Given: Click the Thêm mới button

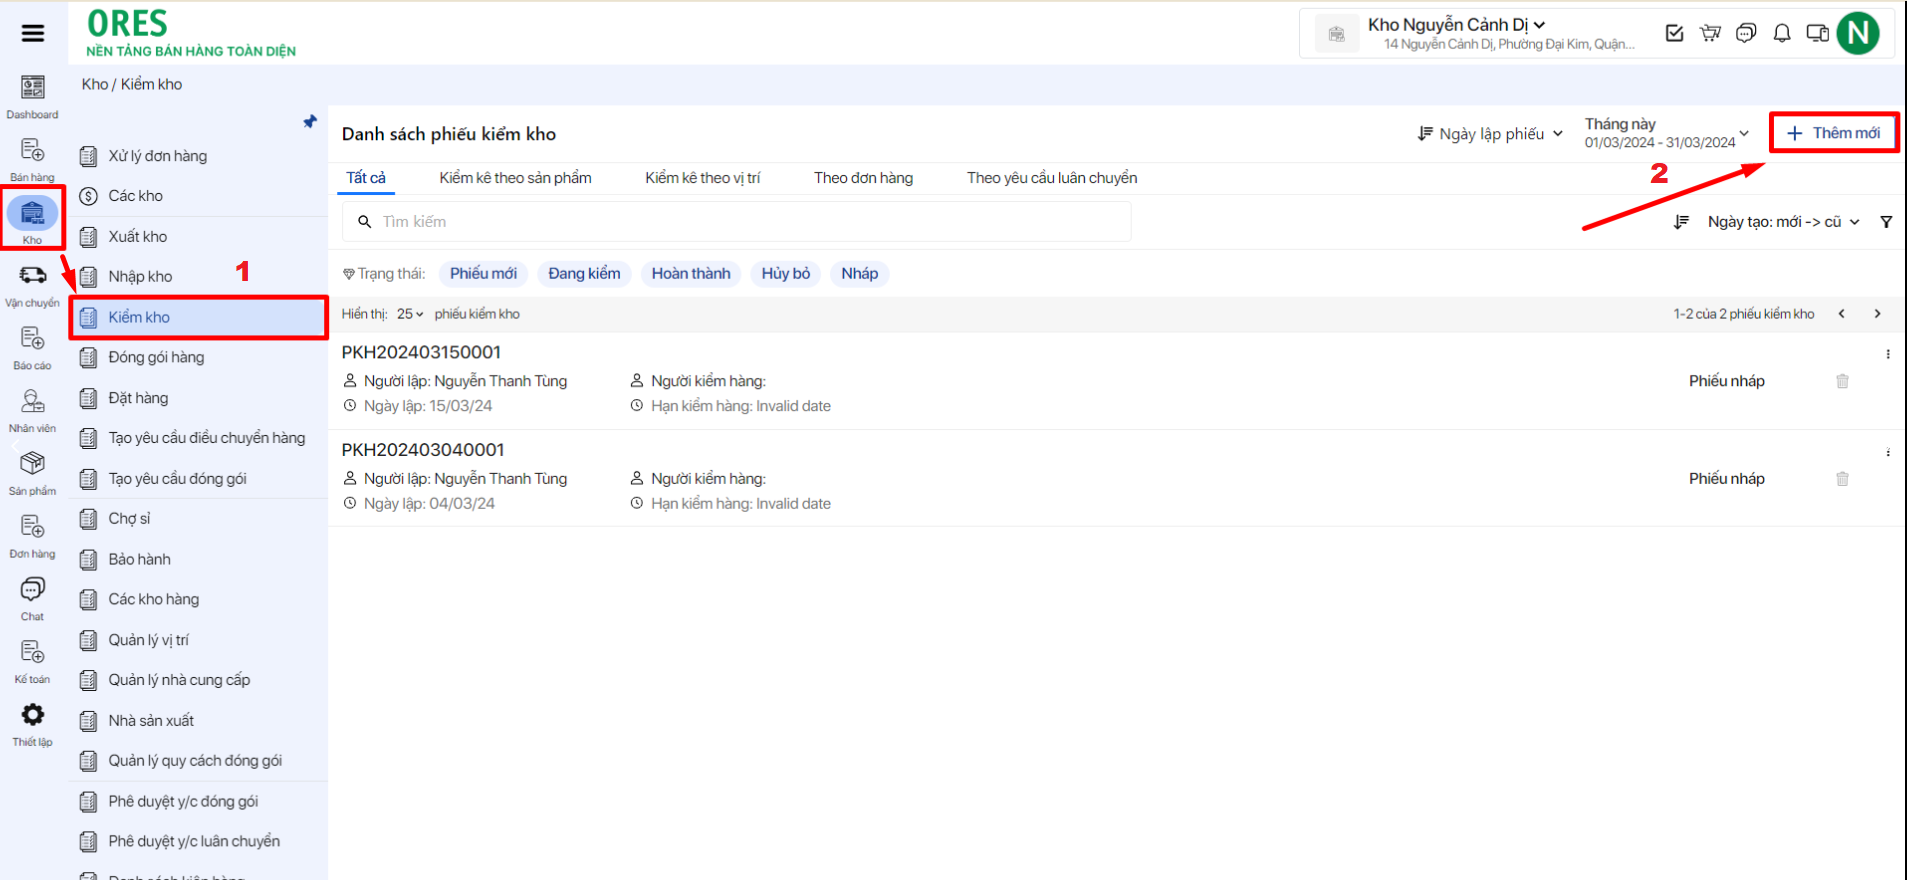Looking at the screenshot, I should coord(1834,133).
